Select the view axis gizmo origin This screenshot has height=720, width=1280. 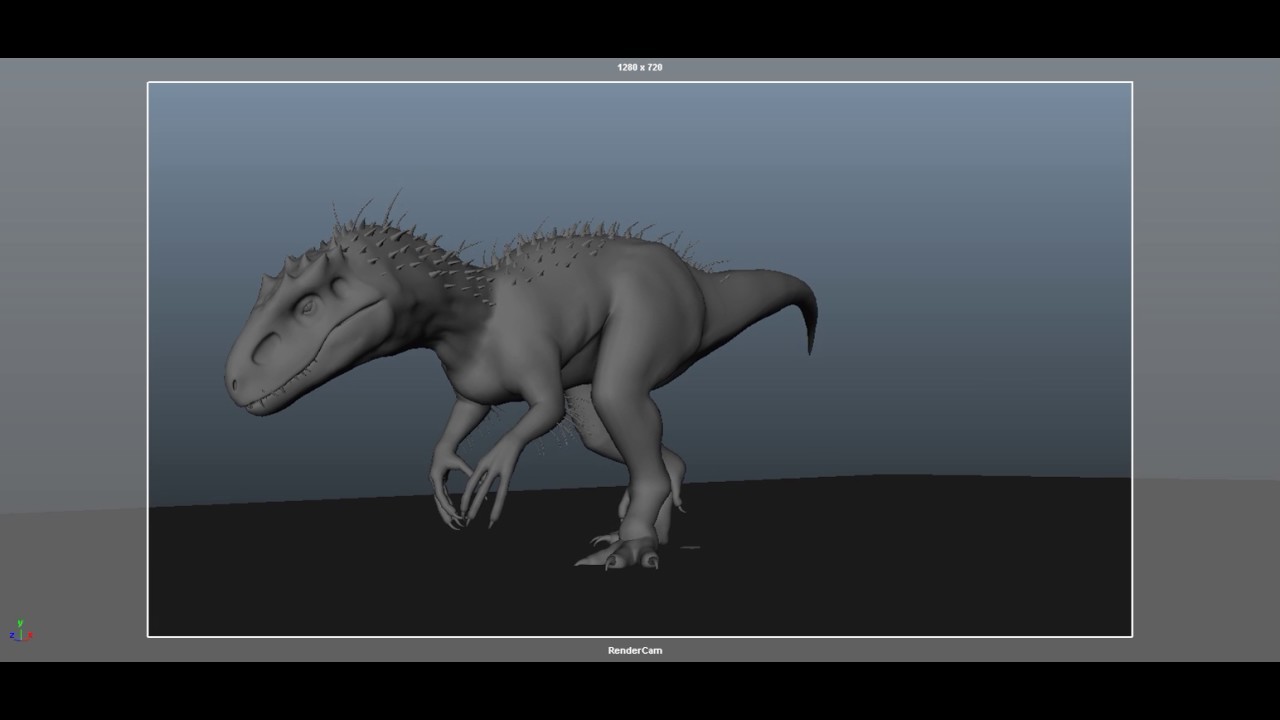[x=21, y=640]
